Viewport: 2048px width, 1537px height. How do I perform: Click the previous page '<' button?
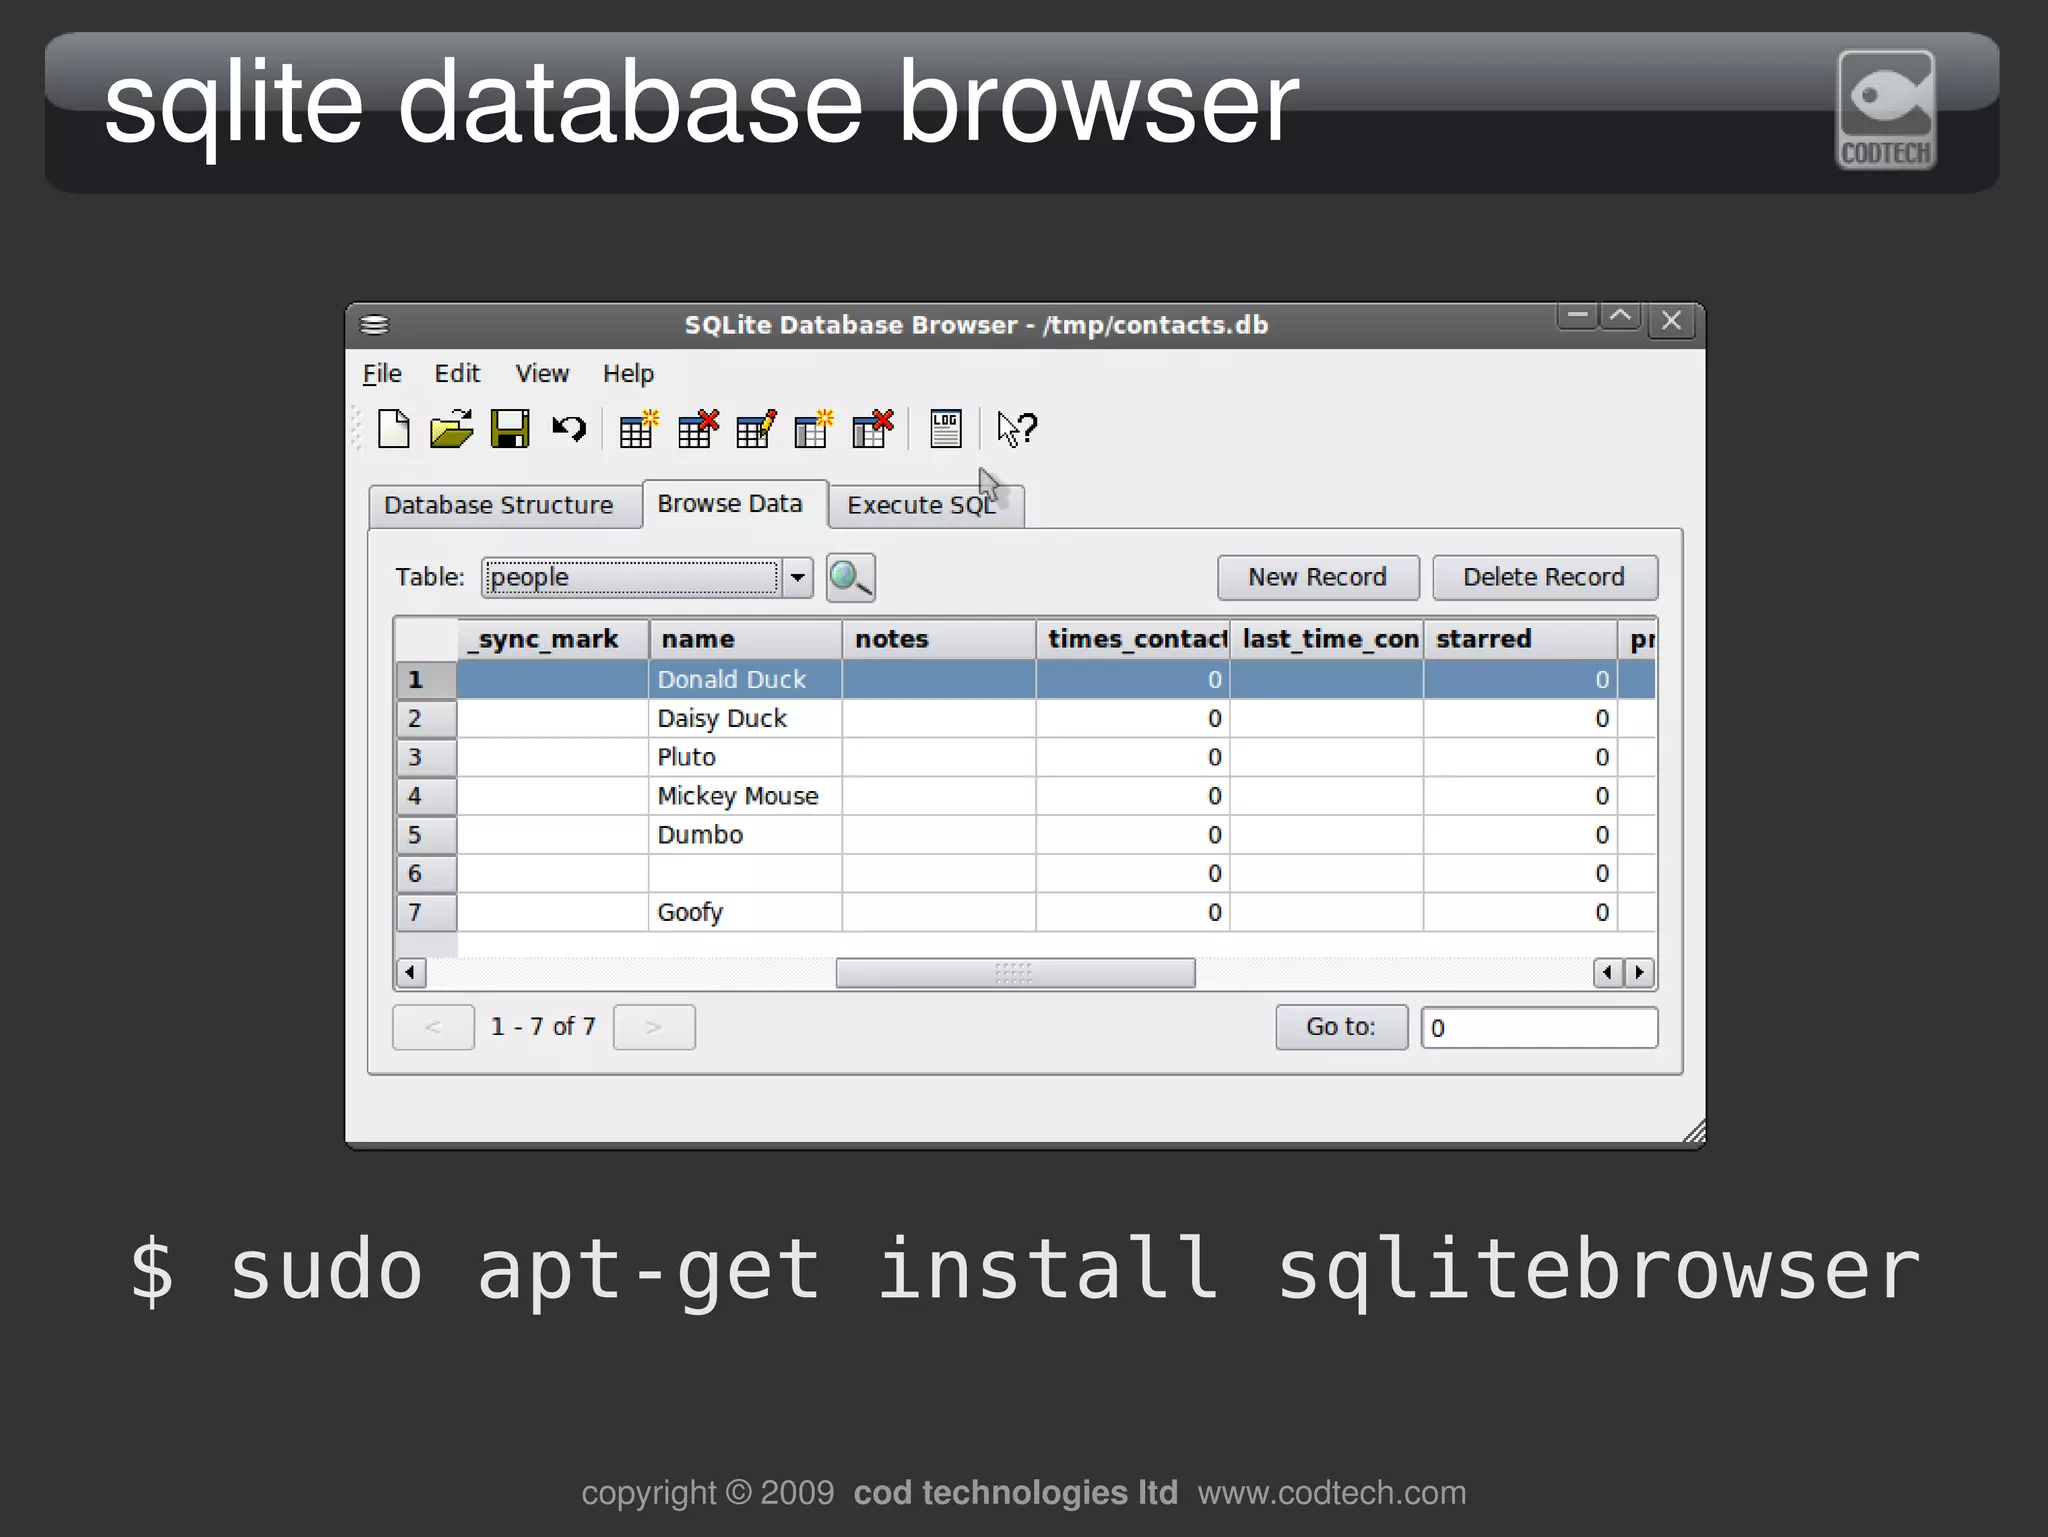tap(433, 1027)
